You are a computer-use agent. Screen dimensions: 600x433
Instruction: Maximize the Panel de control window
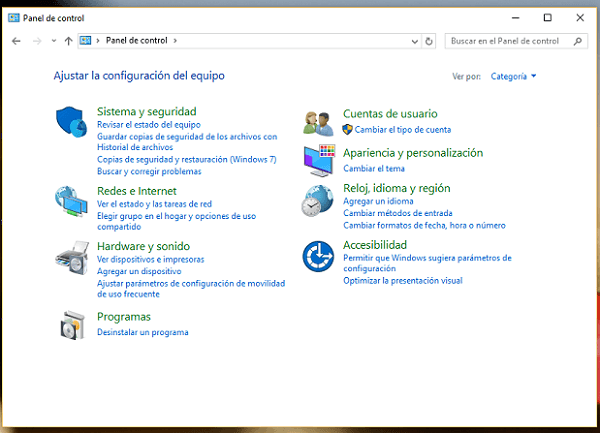[x=548, y=18]
